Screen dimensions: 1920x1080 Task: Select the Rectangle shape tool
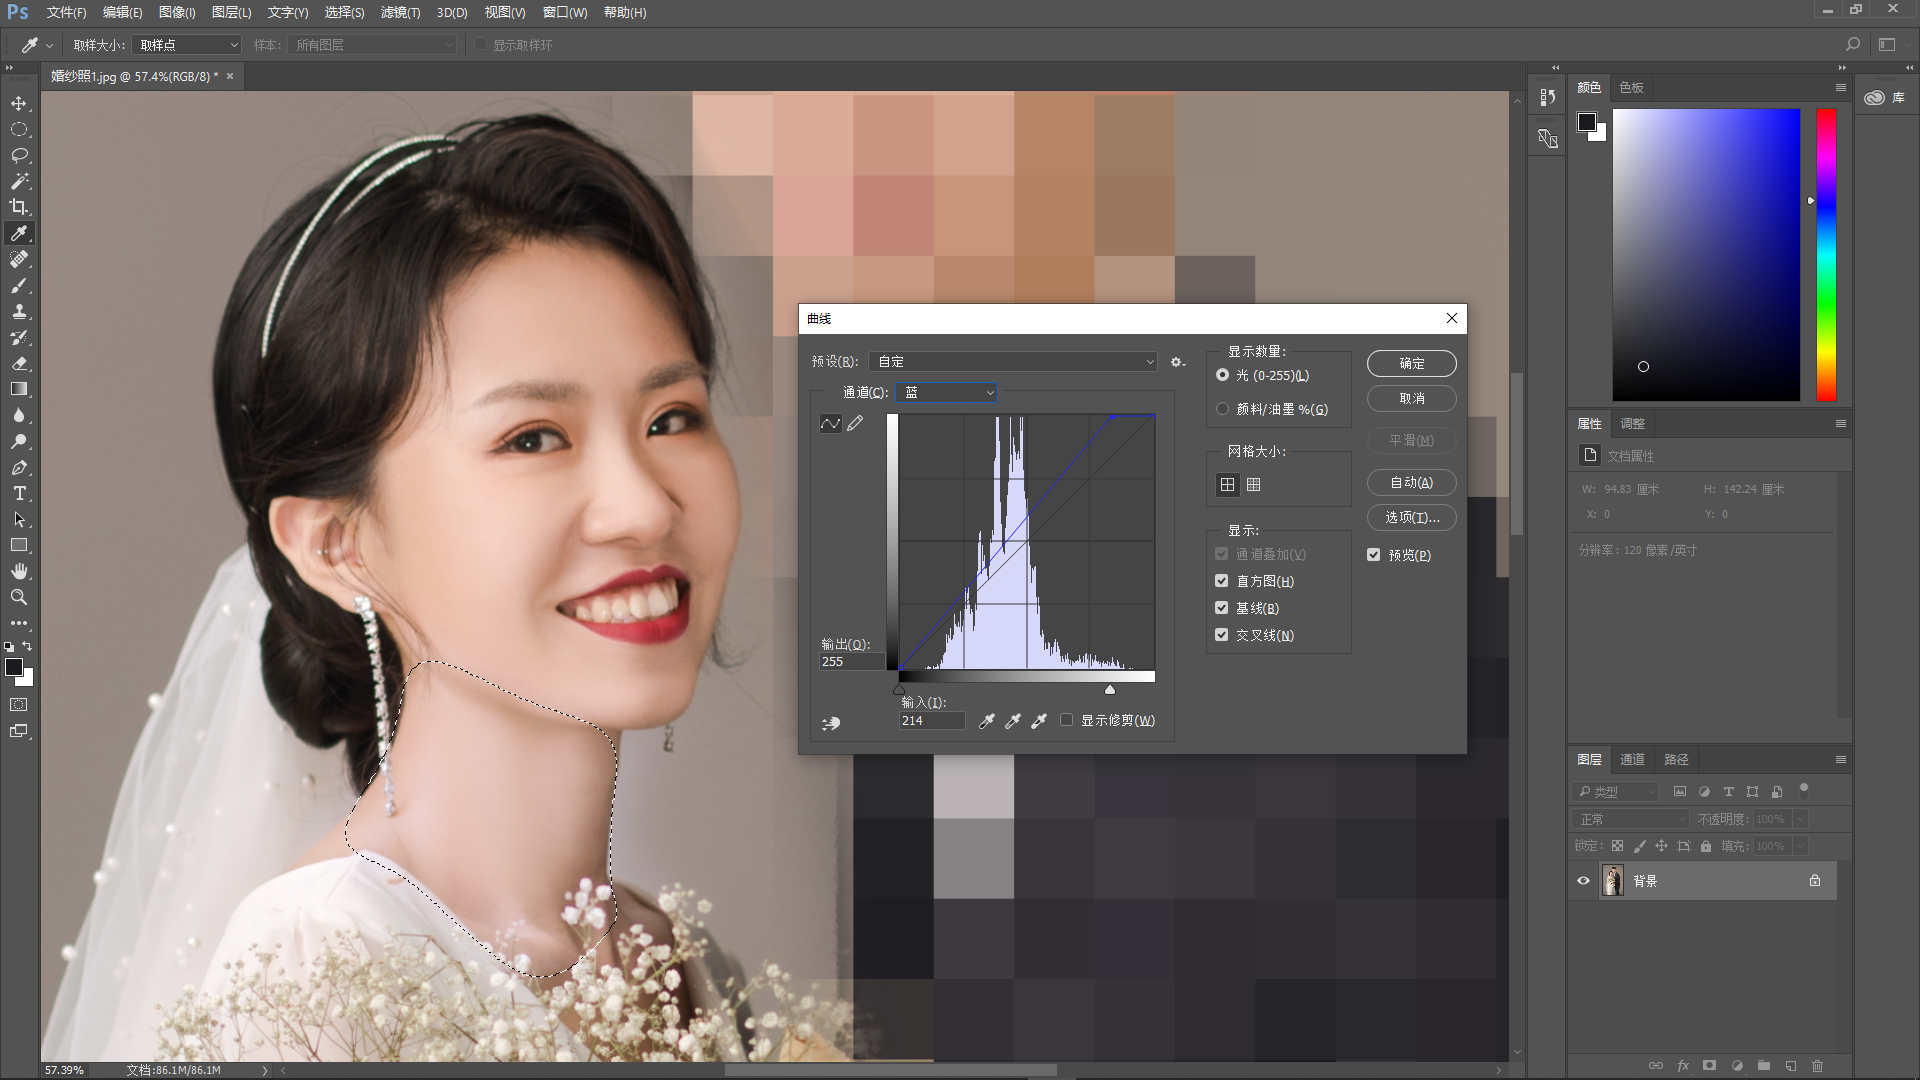[19, 546]
